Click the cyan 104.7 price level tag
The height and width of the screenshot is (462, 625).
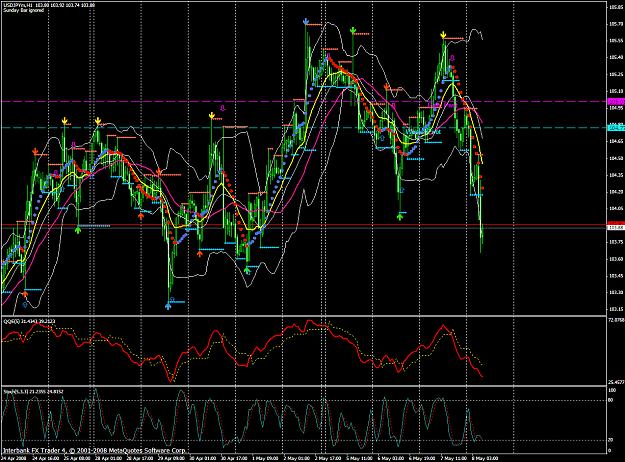616,128
